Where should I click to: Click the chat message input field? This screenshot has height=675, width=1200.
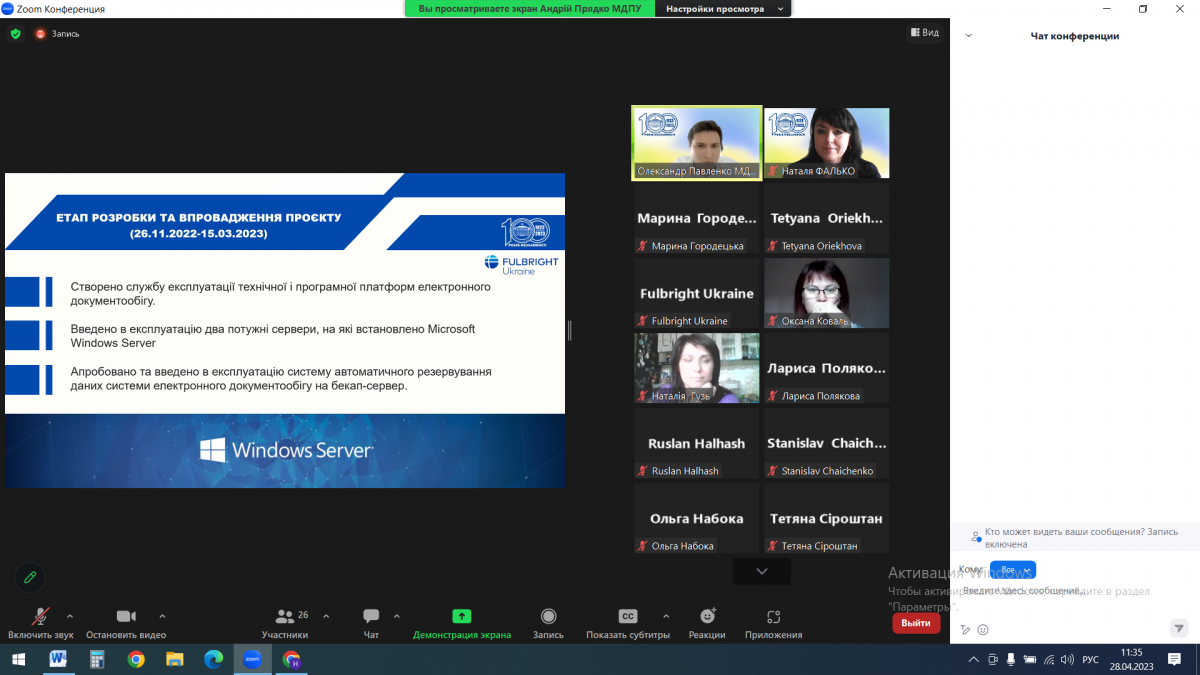click(1060, 591)
